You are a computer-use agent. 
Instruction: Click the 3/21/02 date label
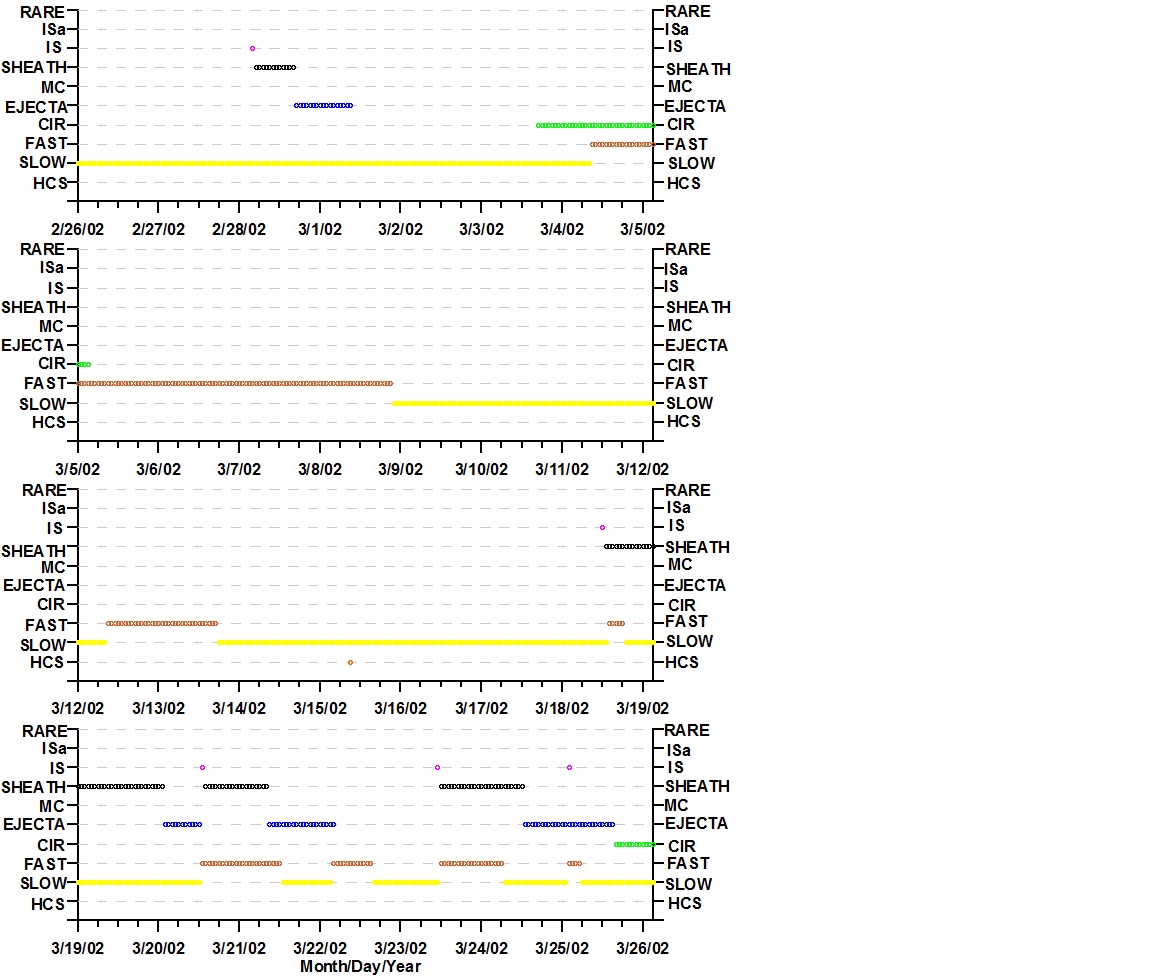239,949
